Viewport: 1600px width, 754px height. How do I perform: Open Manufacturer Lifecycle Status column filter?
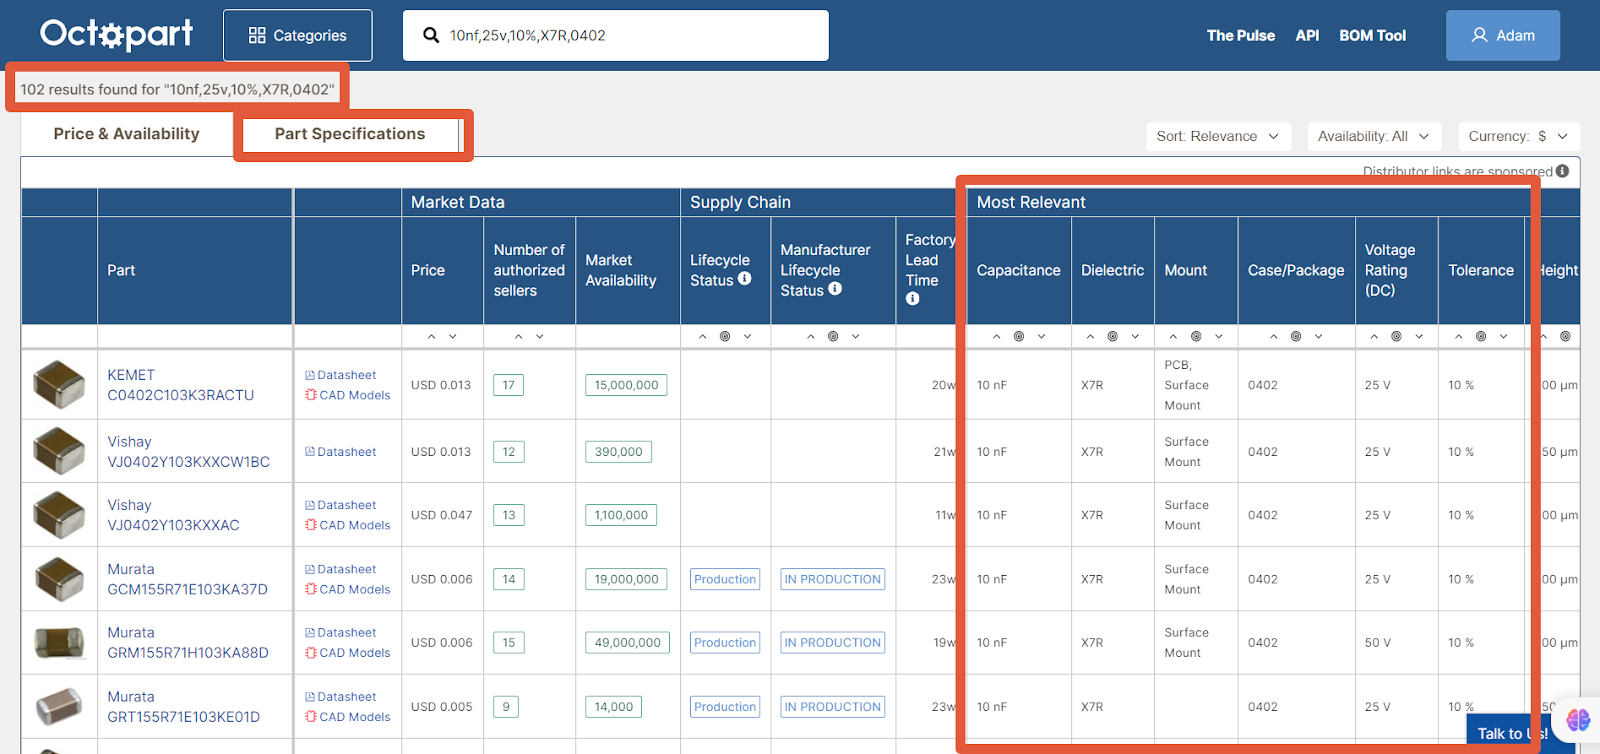click(833, 336)
